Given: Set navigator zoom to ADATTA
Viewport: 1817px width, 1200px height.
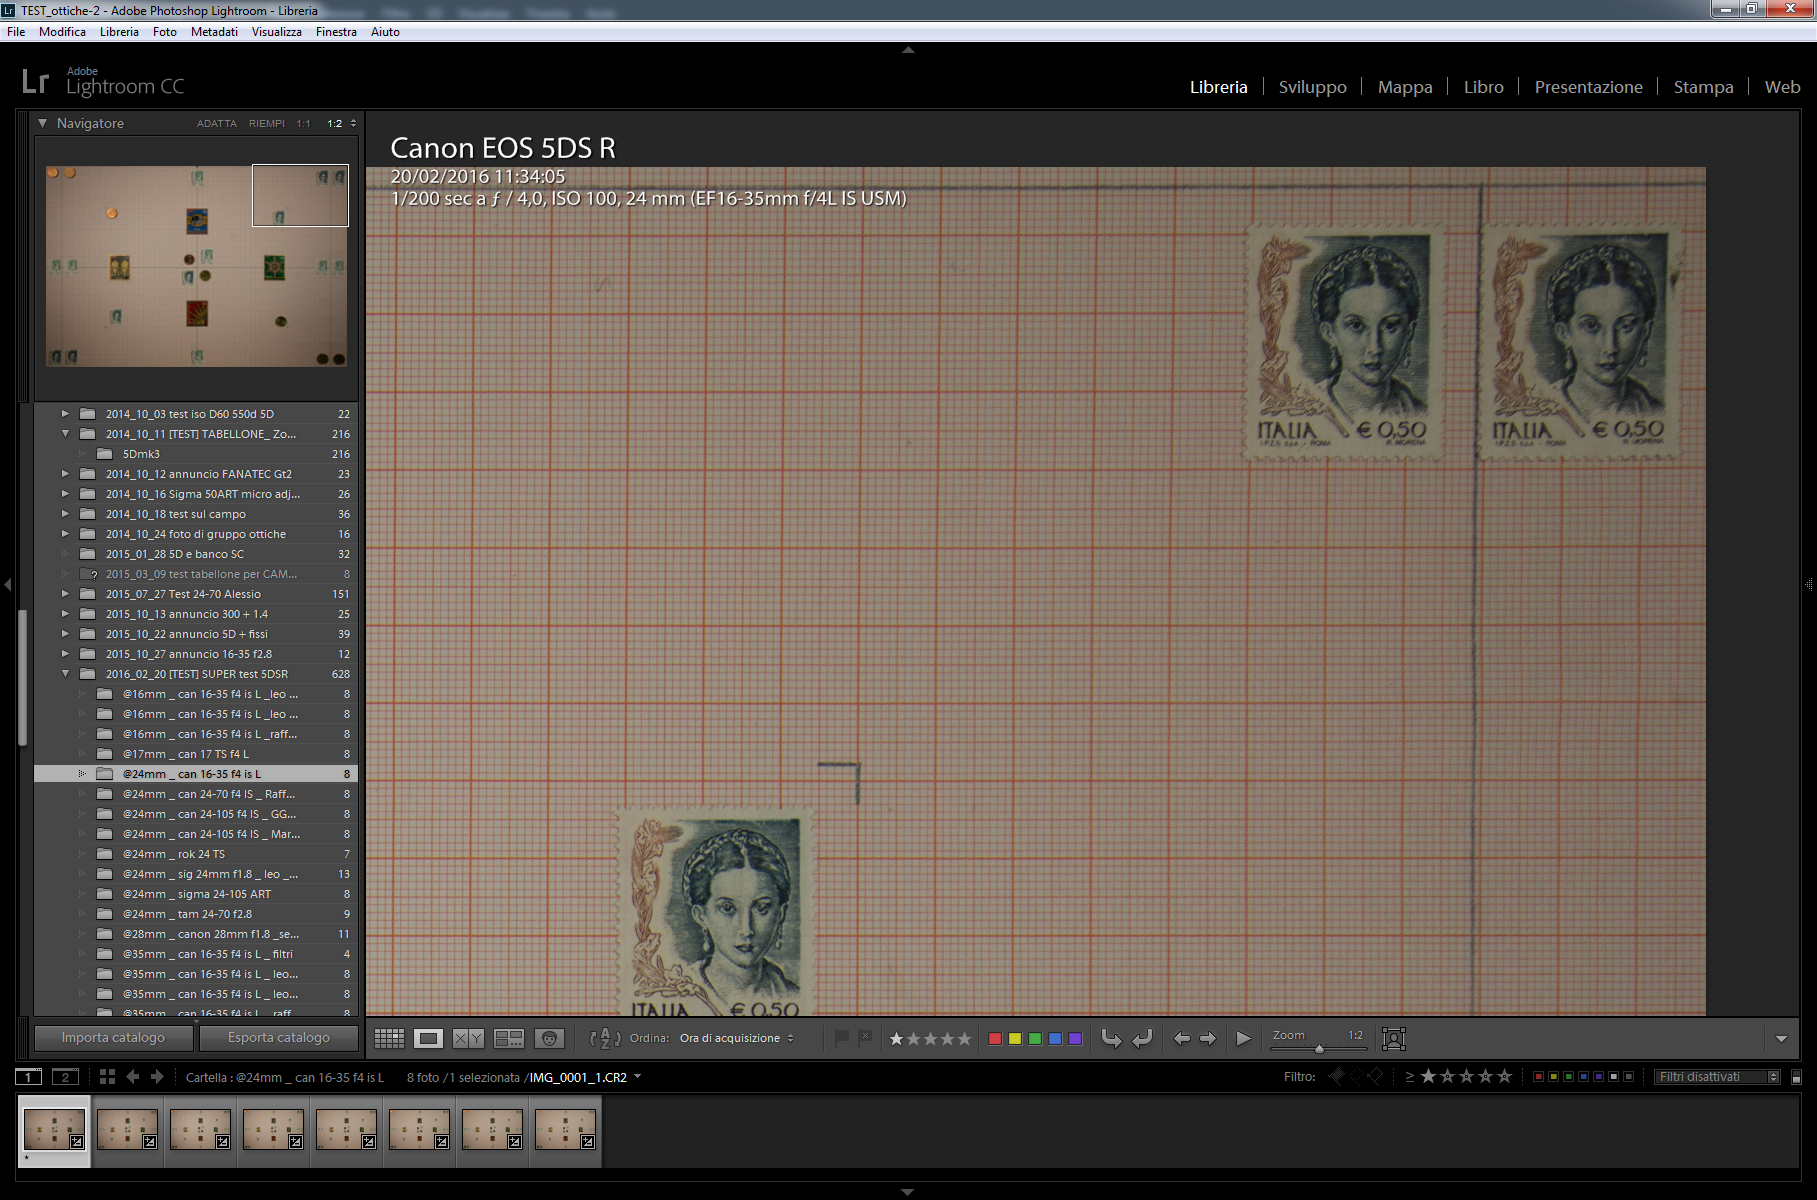Looking at the screenshot, I should click(x=216, y=124).
